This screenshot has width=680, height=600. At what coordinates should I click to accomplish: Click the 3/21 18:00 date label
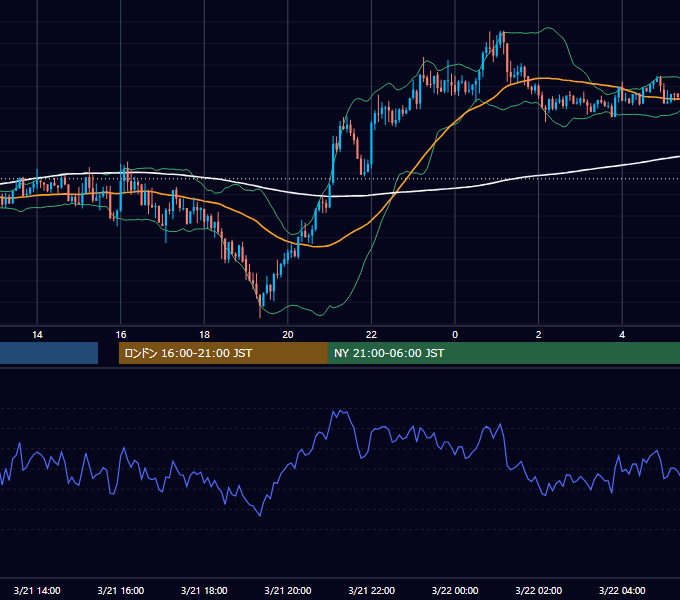point(204,590)
